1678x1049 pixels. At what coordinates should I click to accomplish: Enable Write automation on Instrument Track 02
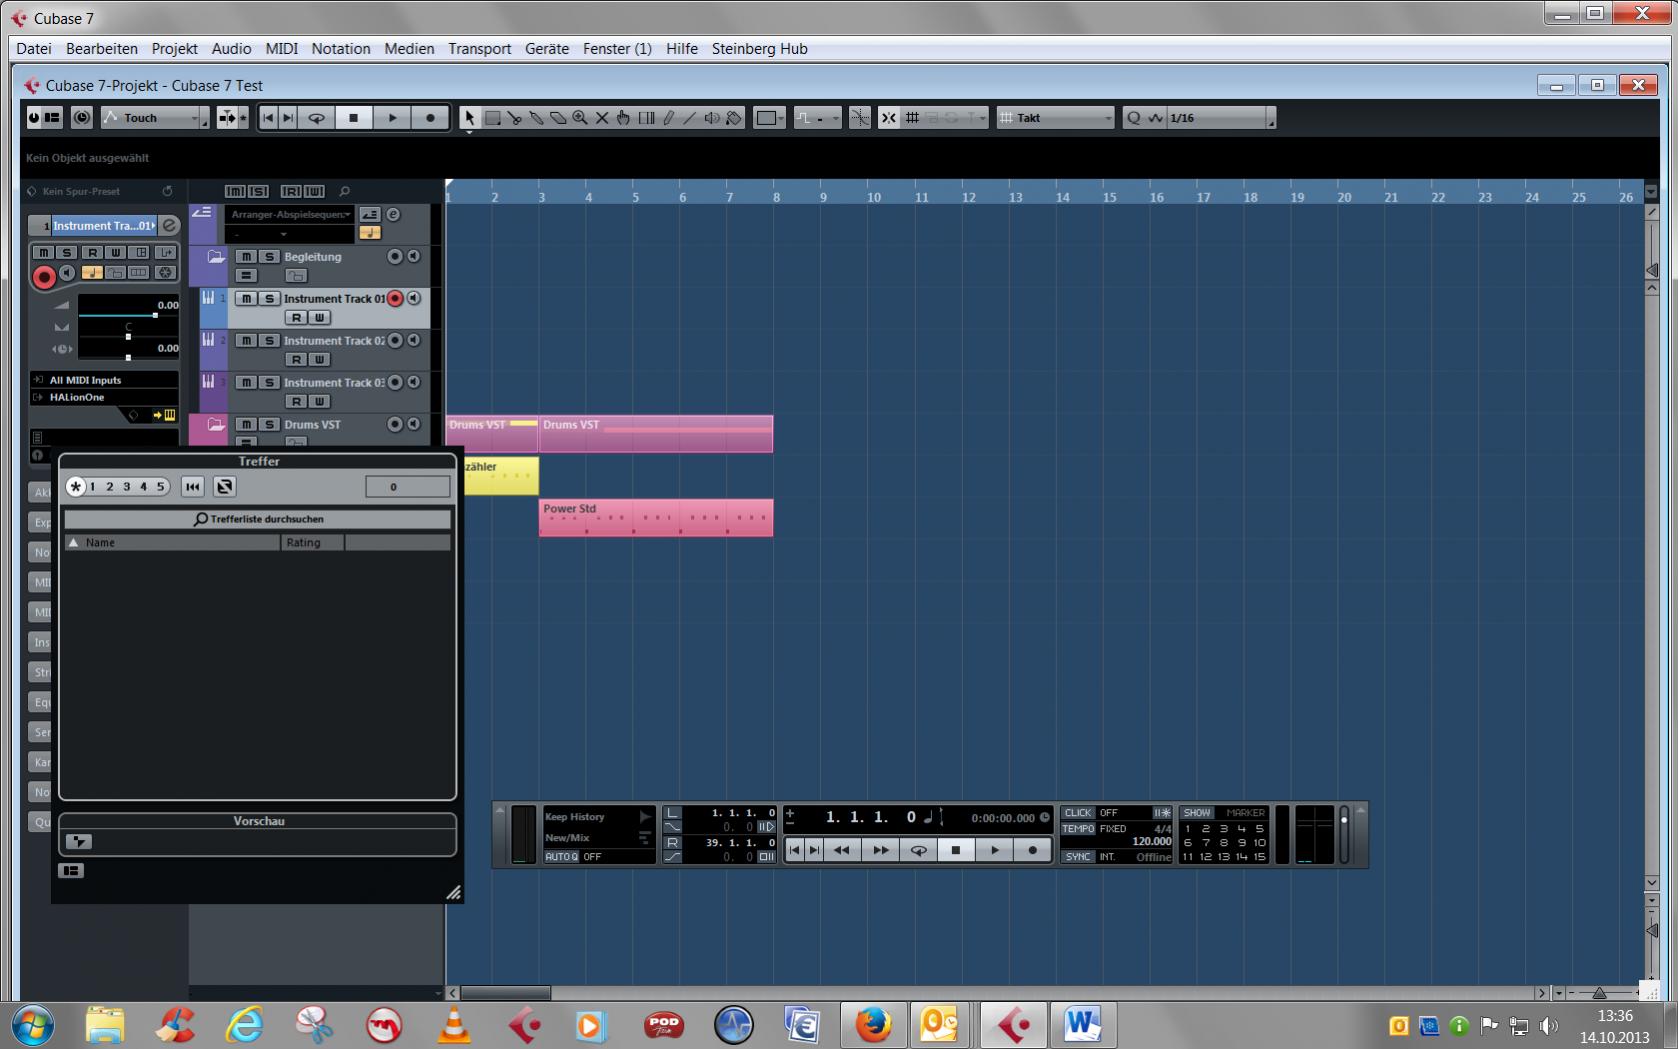click(x=319, y=360)
